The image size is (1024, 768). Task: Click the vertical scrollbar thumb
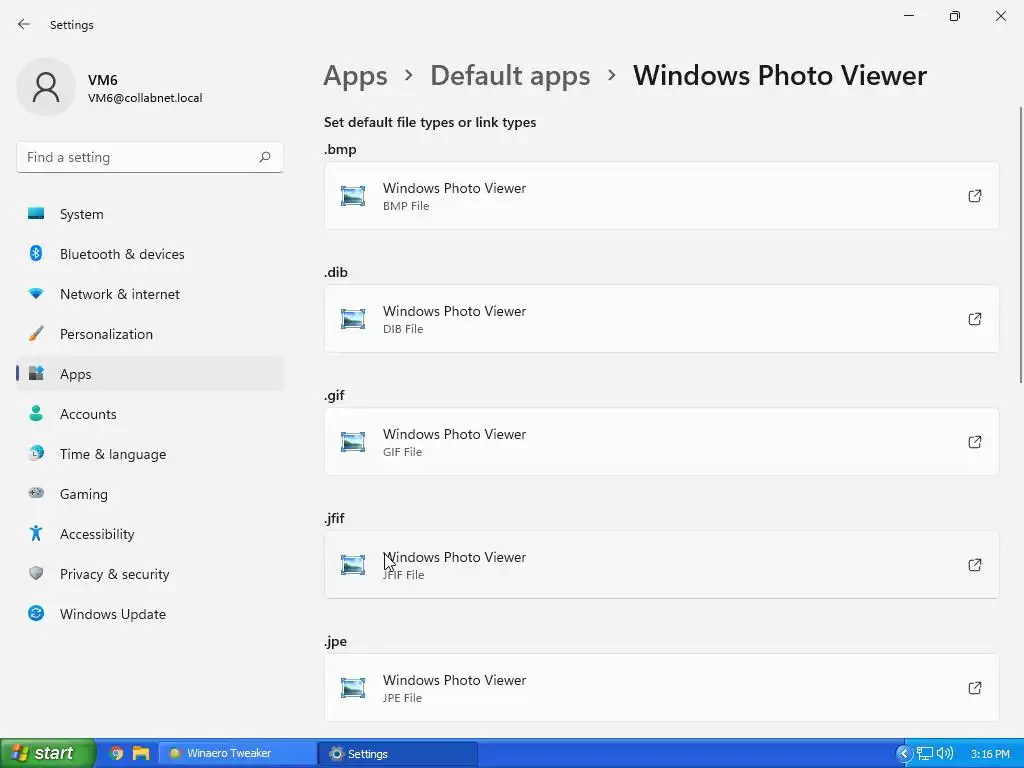pyautogui.click(x=1021, y=245)
